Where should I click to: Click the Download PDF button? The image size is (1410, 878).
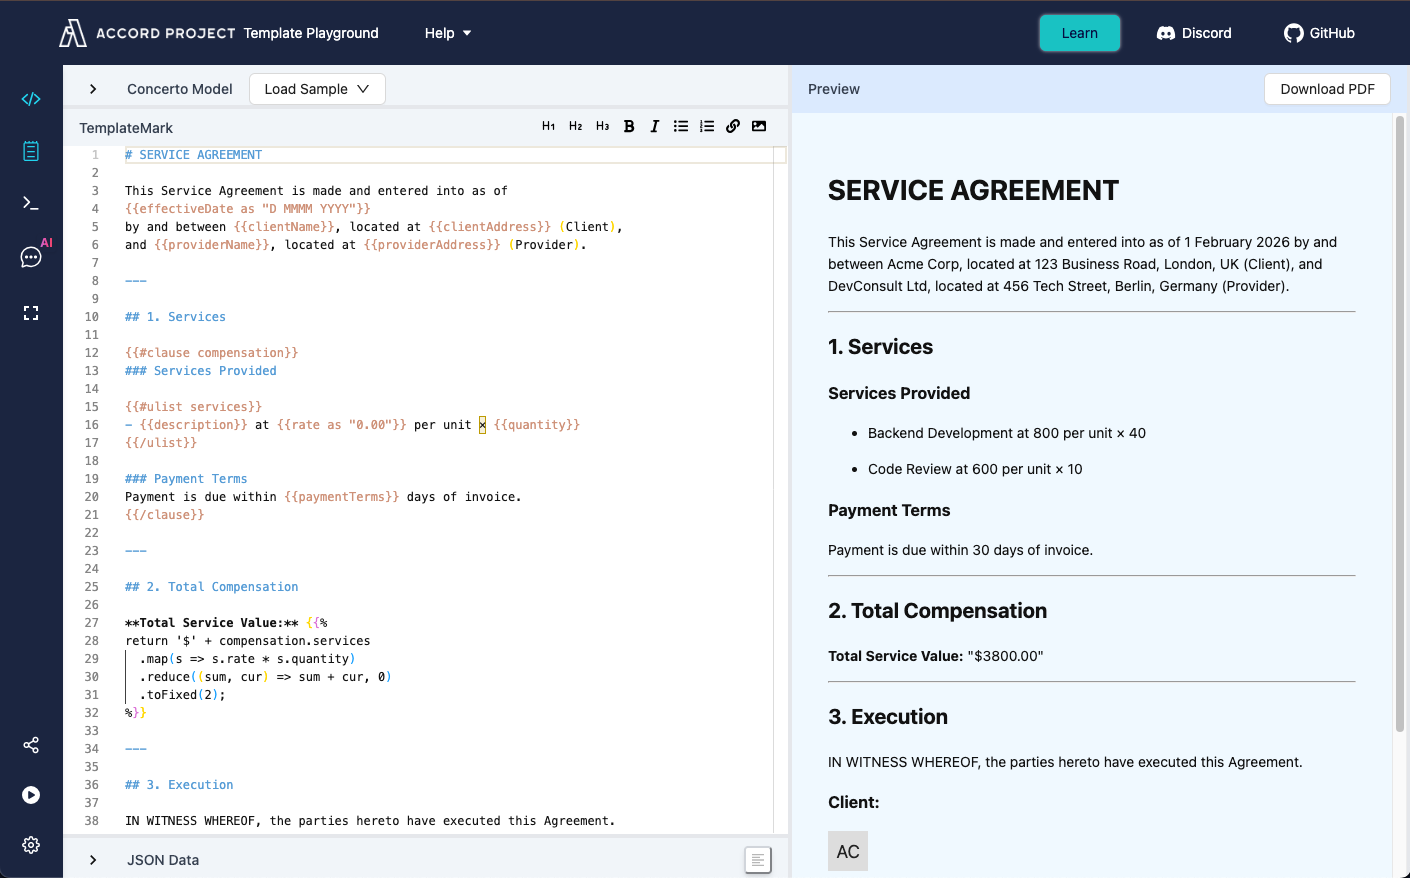1327,89
